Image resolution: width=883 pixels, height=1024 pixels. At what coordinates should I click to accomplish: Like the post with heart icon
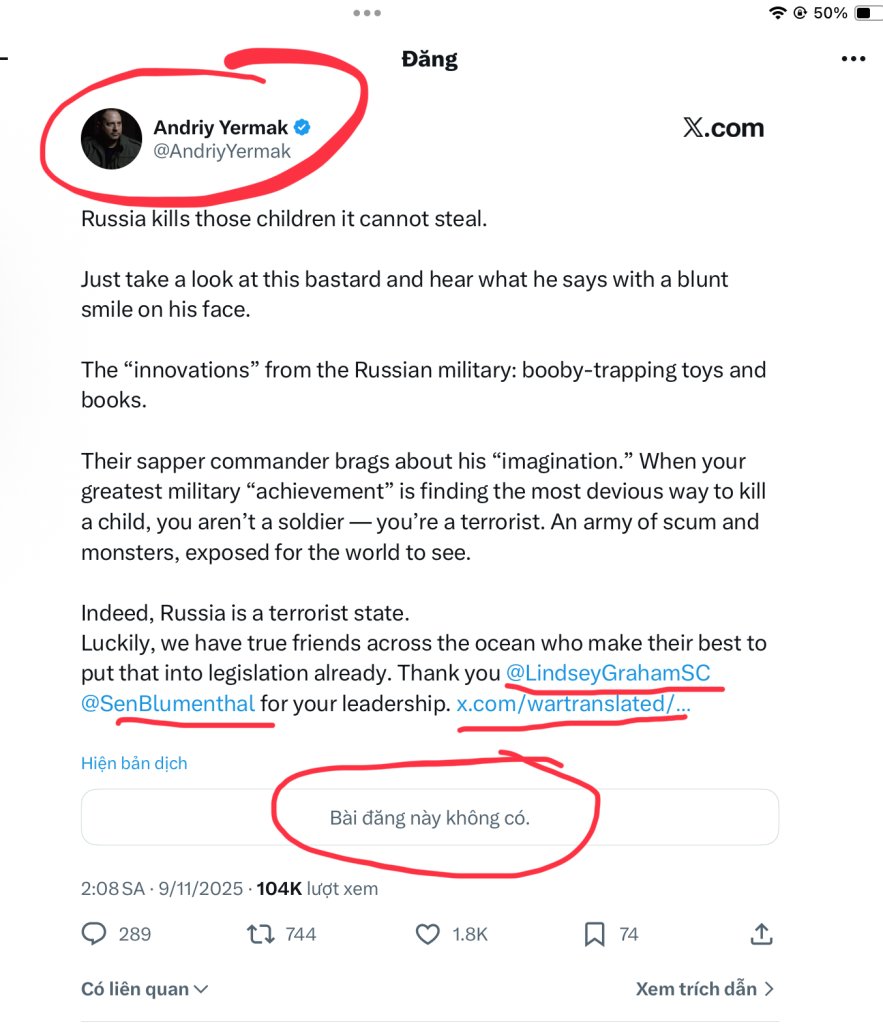click(427, 934)
